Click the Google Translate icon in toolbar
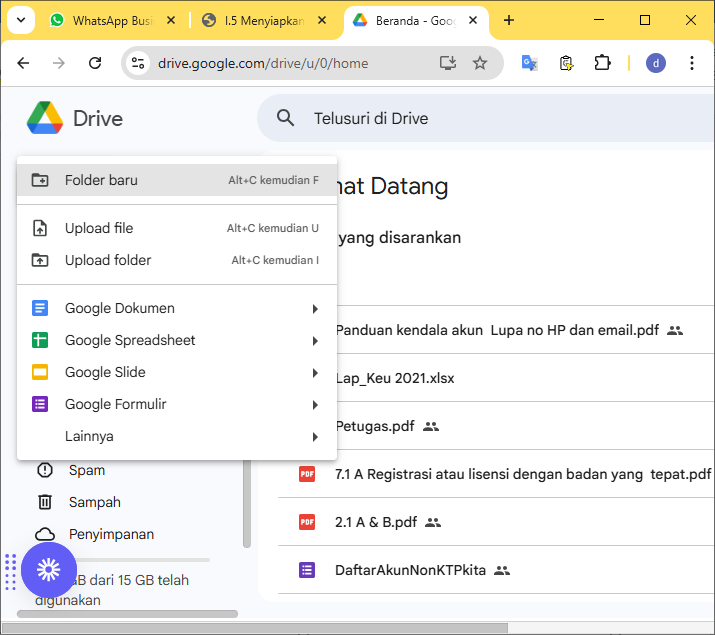 (x=530, y=63)
